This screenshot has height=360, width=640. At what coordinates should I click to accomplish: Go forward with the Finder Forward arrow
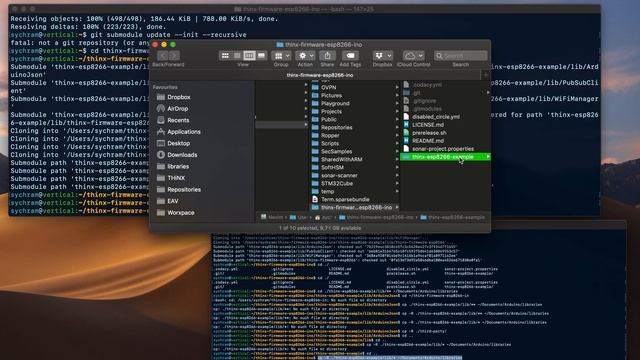click(174, 56)
